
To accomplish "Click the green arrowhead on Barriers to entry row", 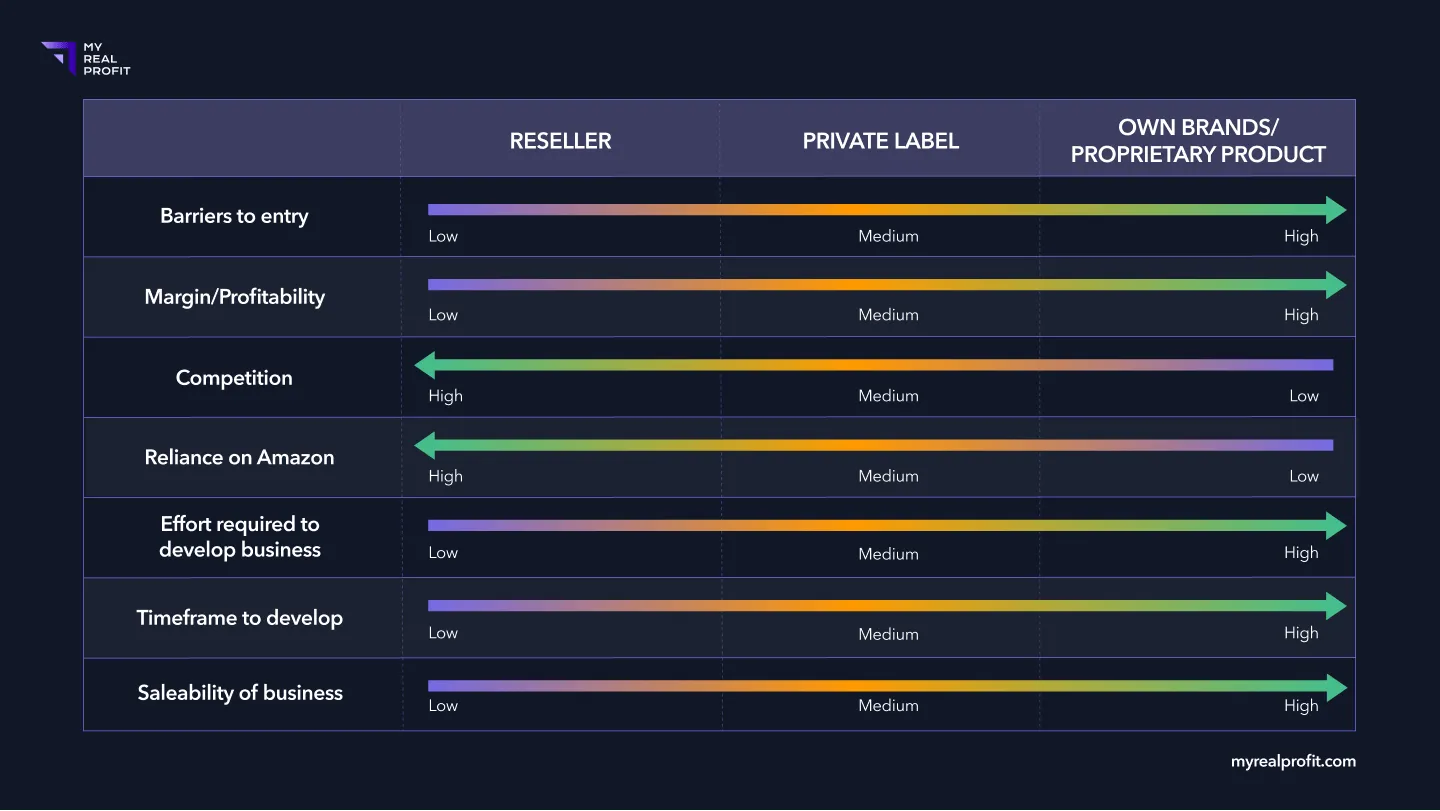I will (x=1336, y=210).
